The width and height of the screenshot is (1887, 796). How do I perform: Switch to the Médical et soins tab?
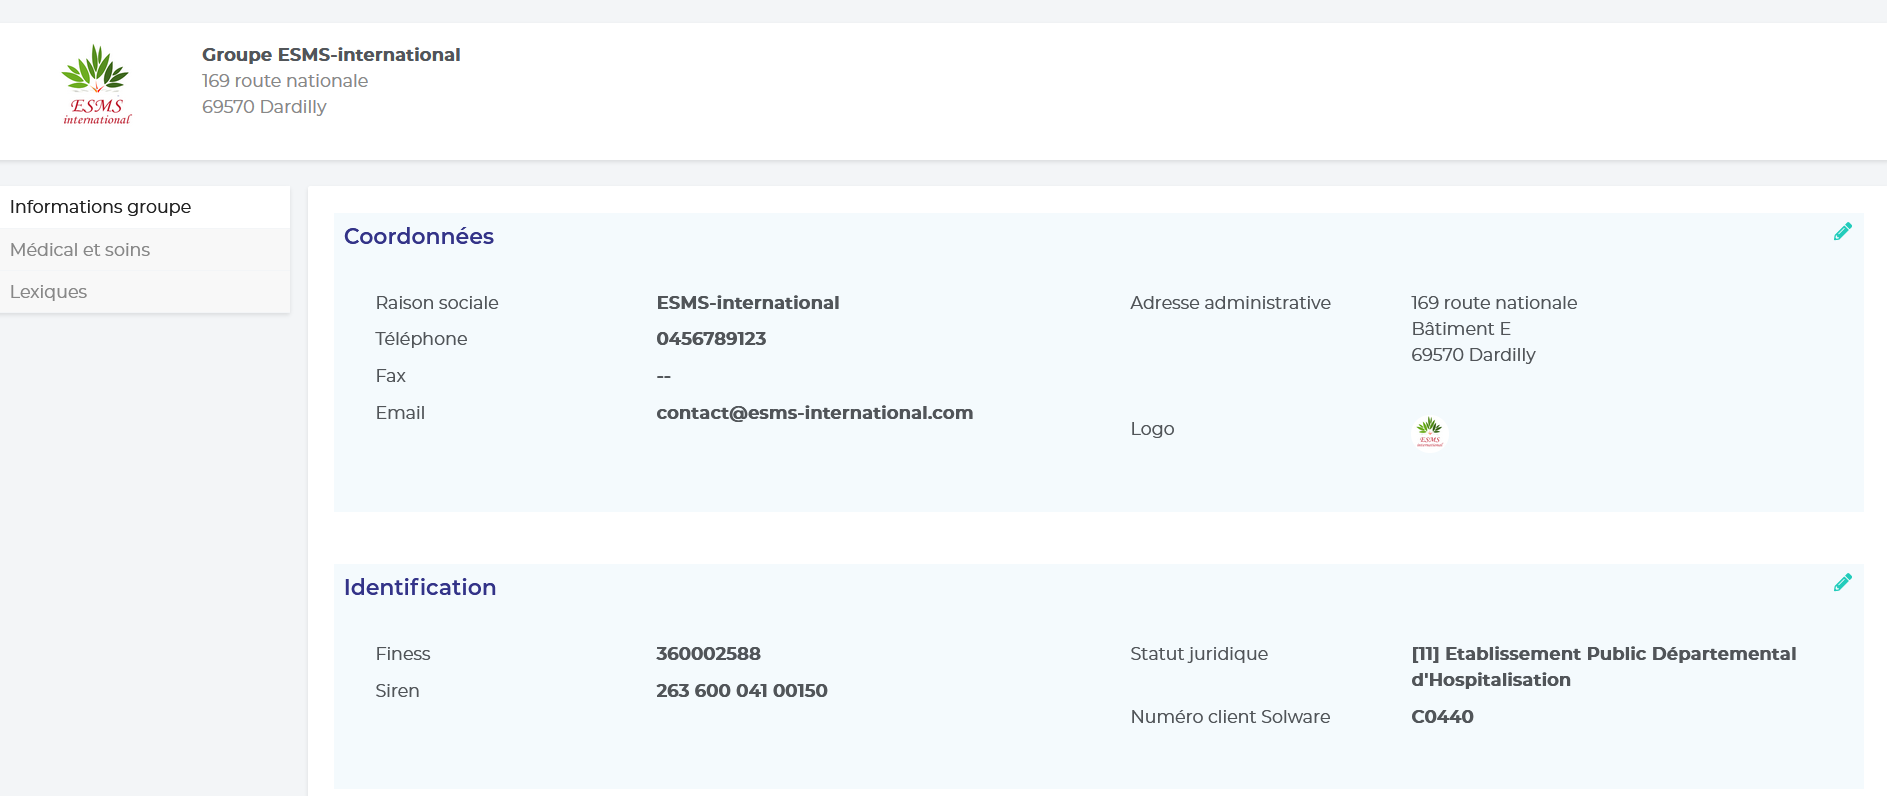(80, 250)
